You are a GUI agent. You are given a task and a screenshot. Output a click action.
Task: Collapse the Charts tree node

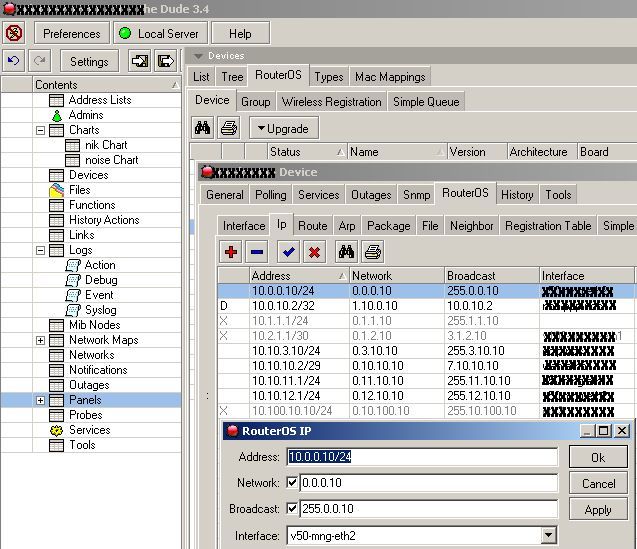point(40,130)
